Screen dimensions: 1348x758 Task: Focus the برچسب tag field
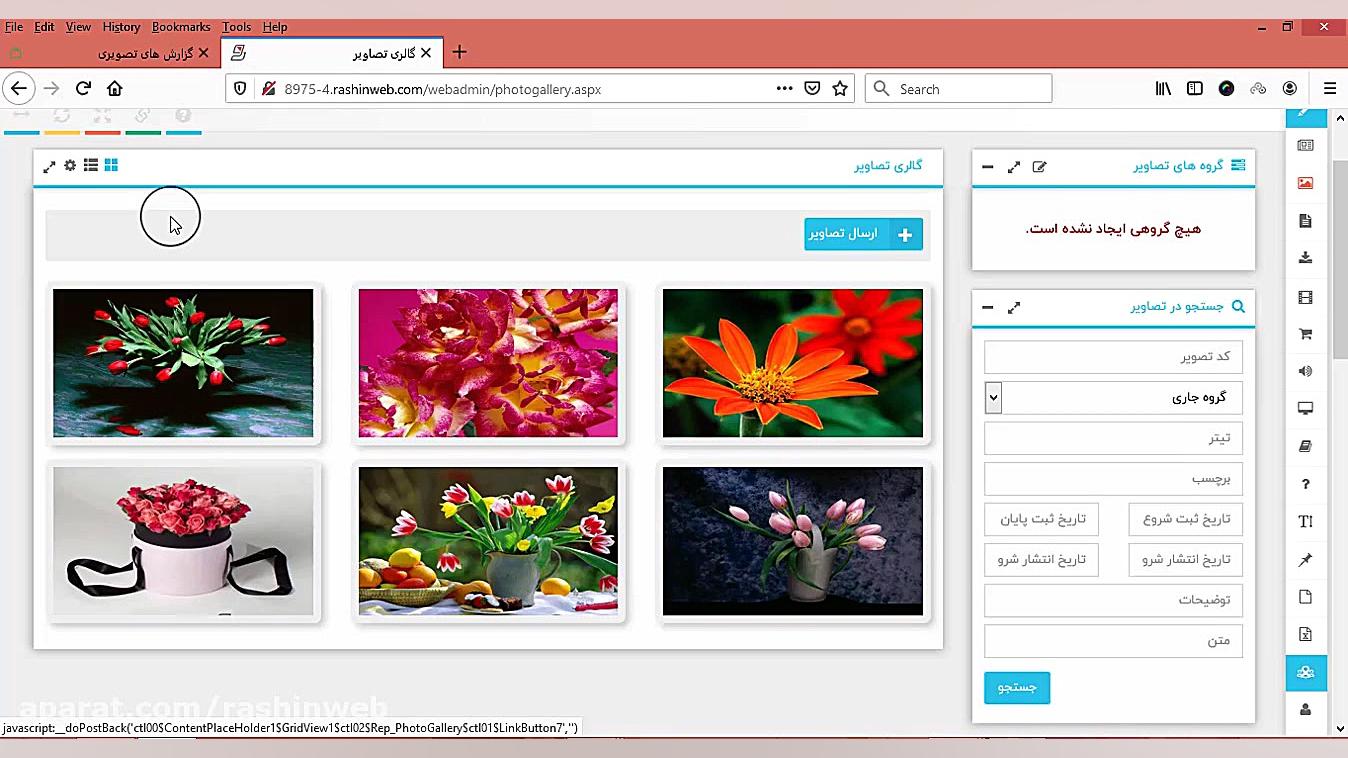click(x=1113, y=479)
